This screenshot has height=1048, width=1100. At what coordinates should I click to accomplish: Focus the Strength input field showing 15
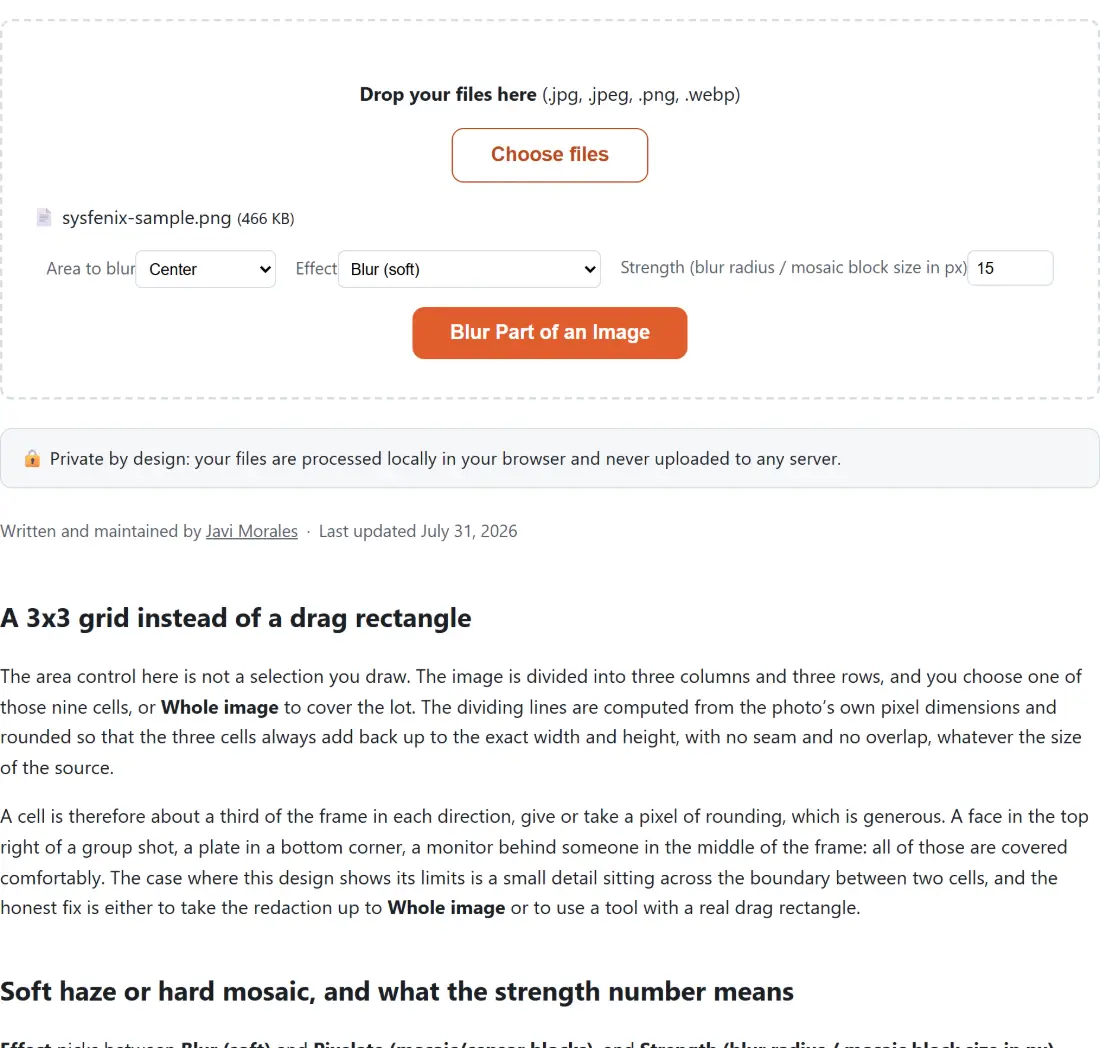[1010, 268]
